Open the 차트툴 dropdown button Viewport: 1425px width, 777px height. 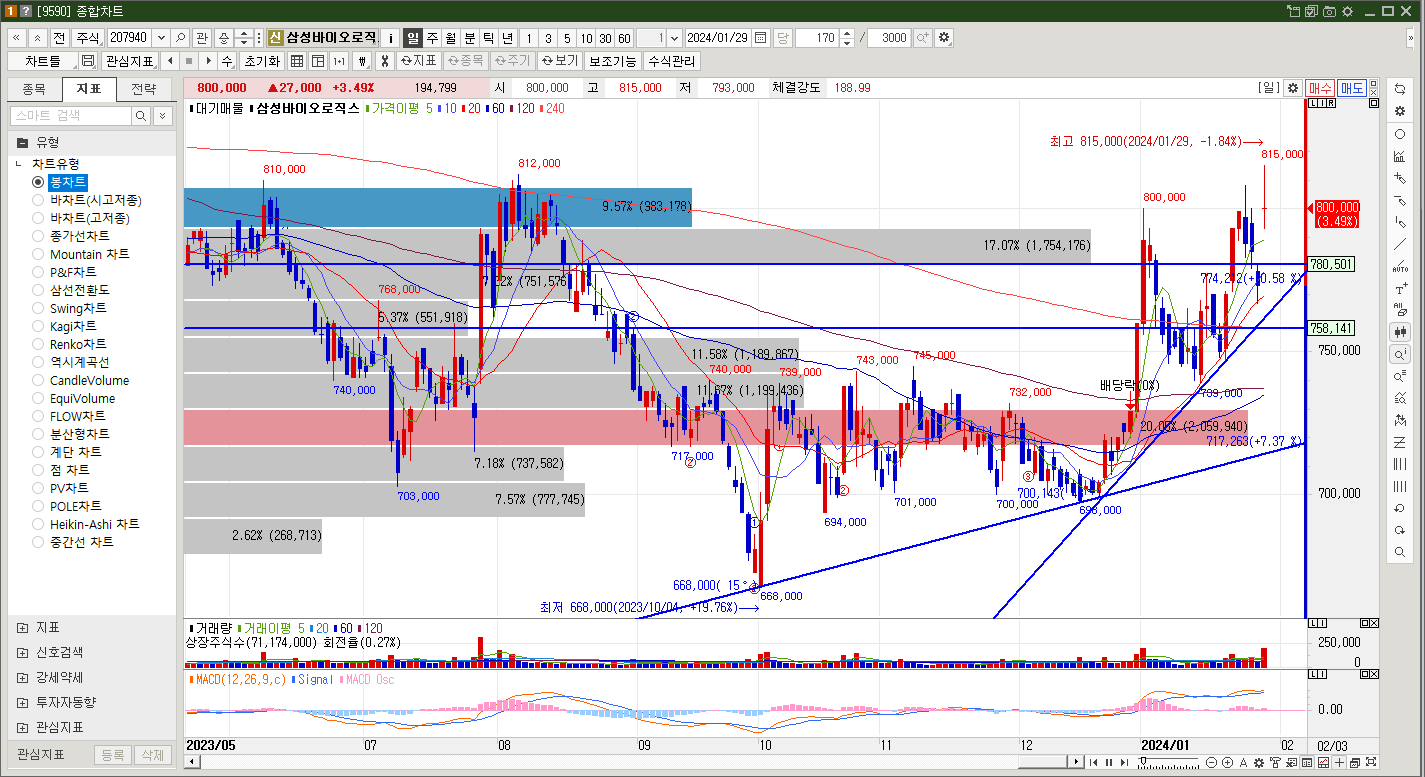pos(43,61)
